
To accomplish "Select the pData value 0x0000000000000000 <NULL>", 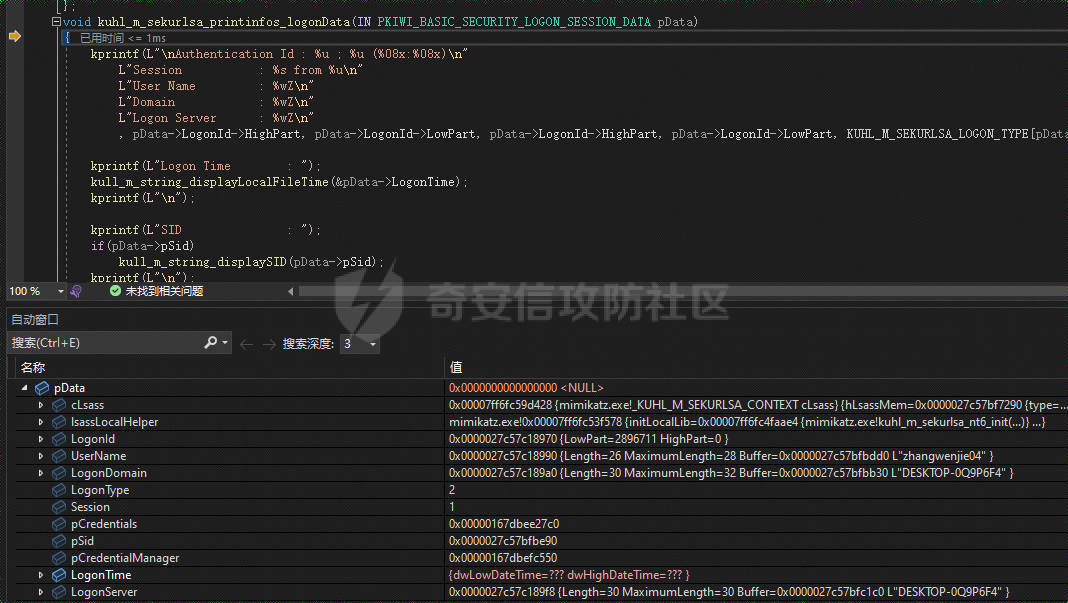I will [526, 388].
